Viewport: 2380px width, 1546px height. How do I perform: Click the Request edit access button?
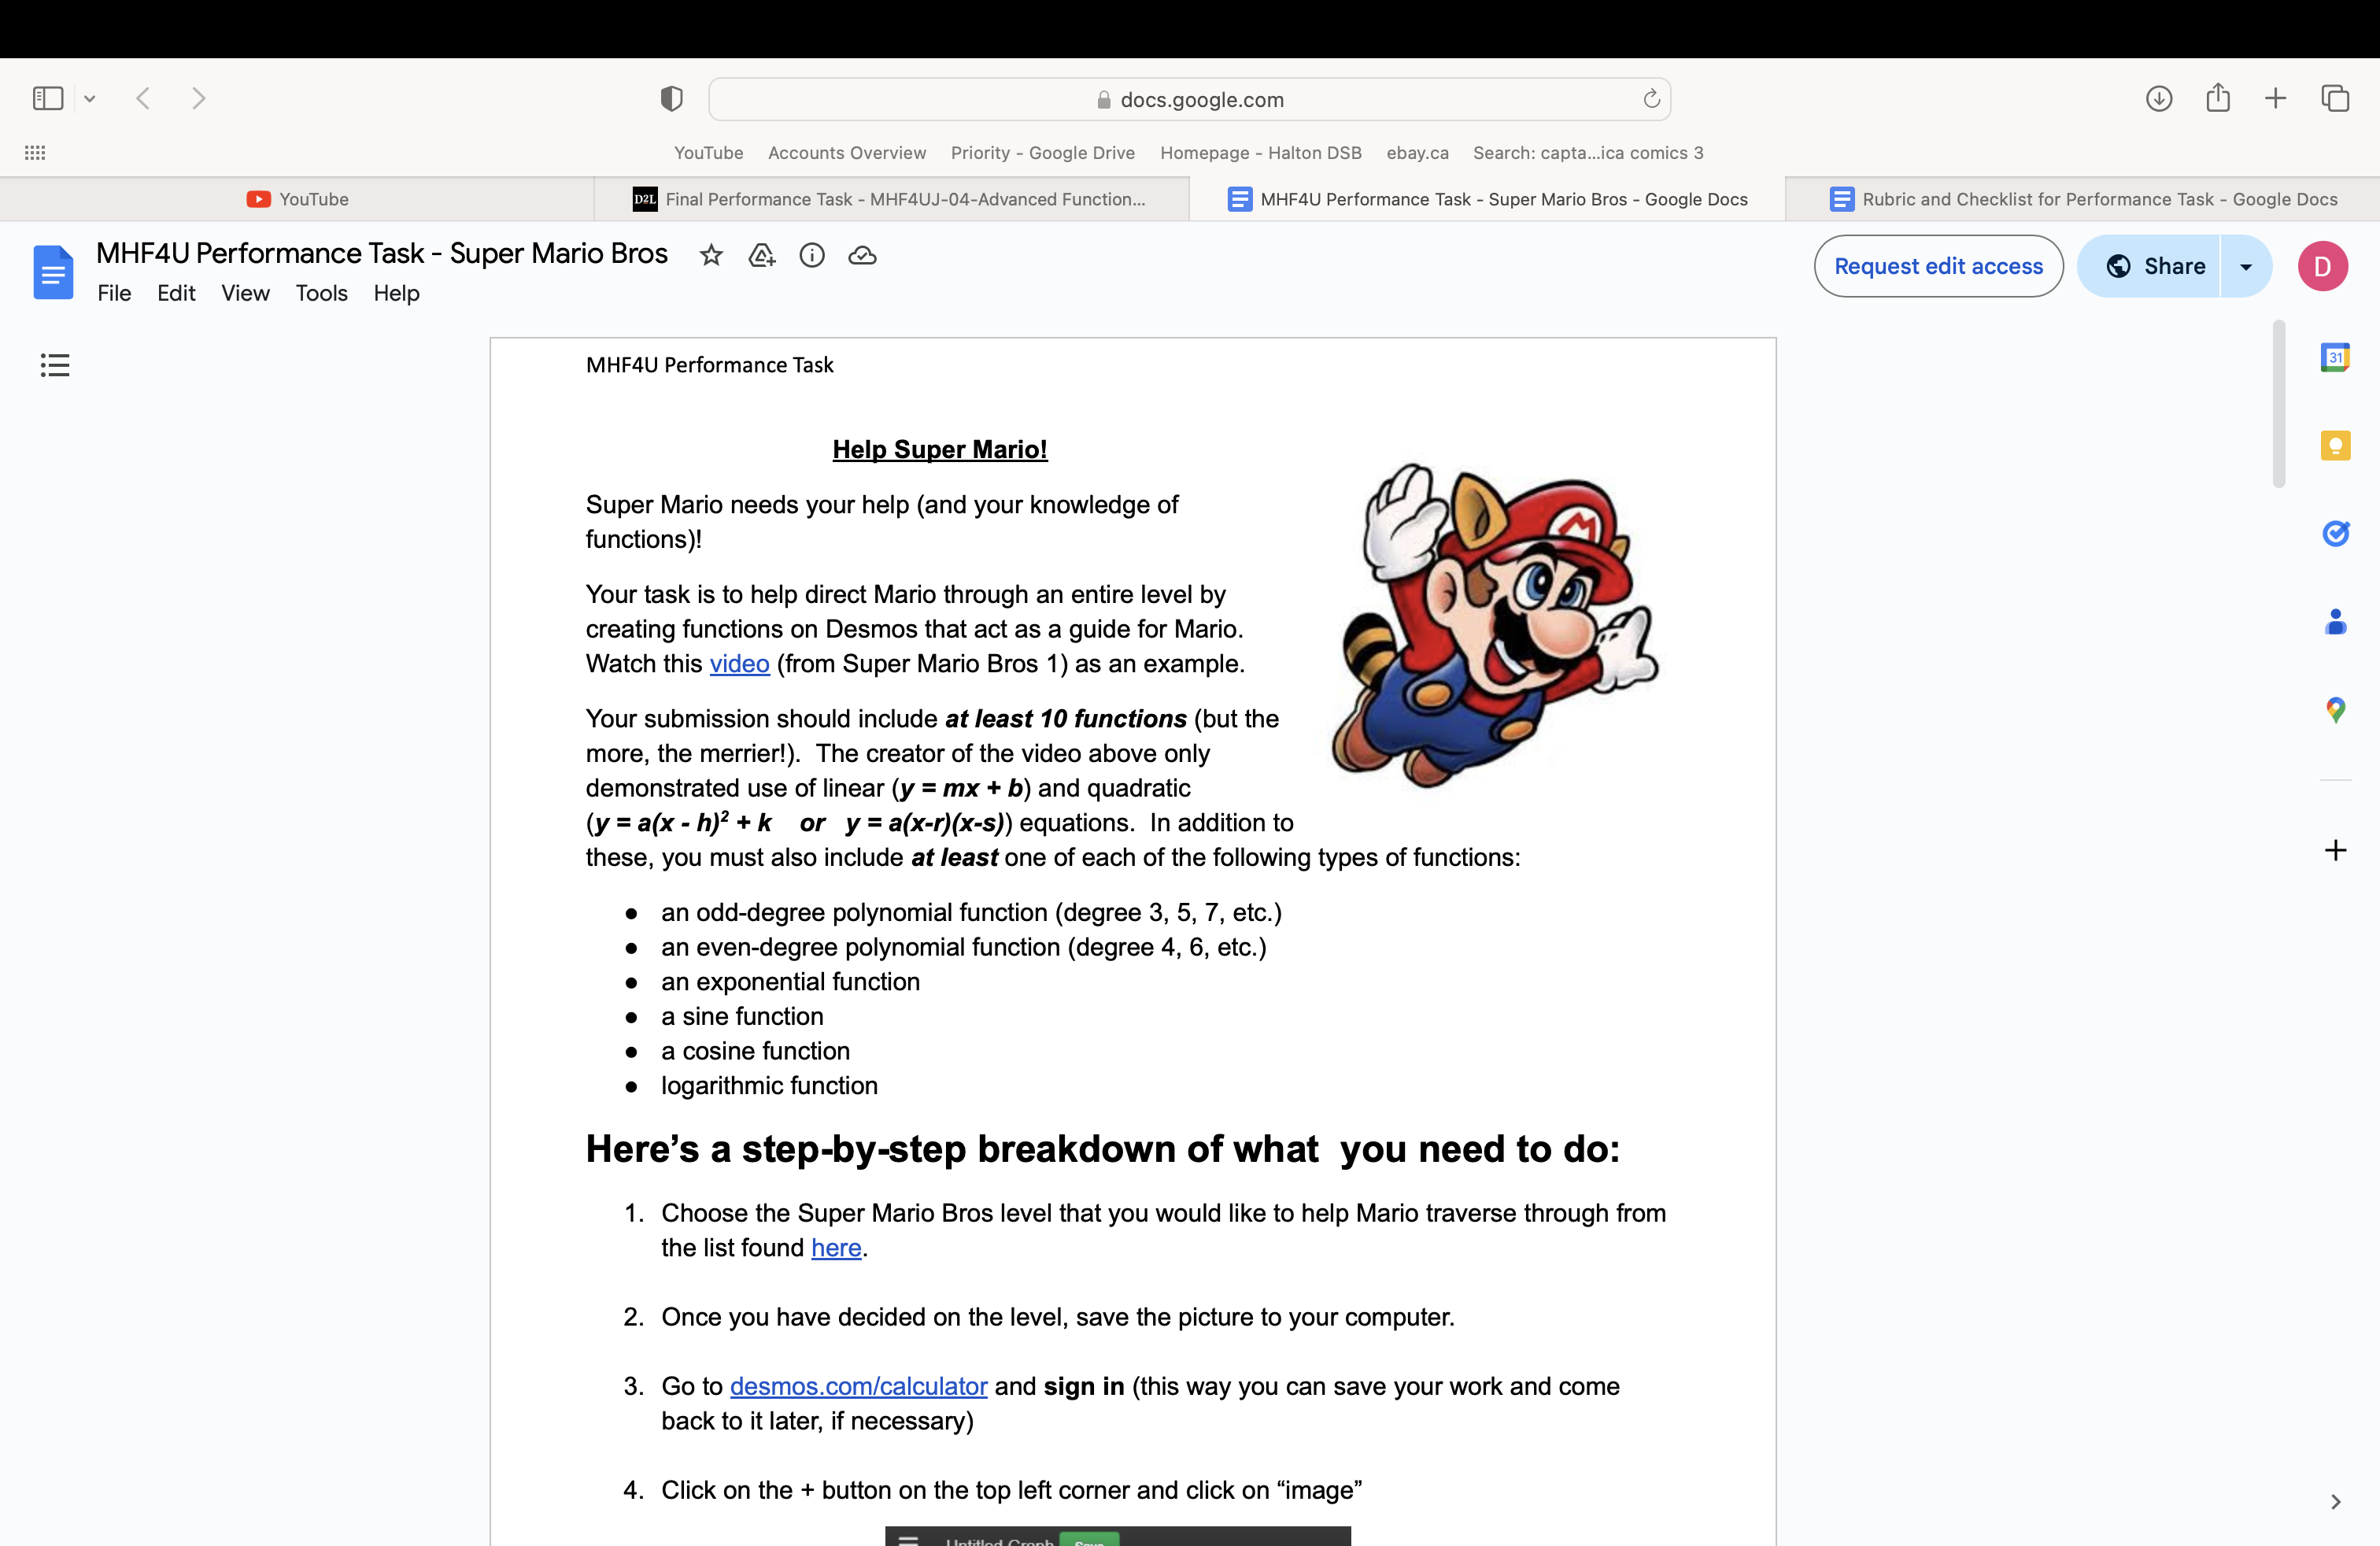1938,266
